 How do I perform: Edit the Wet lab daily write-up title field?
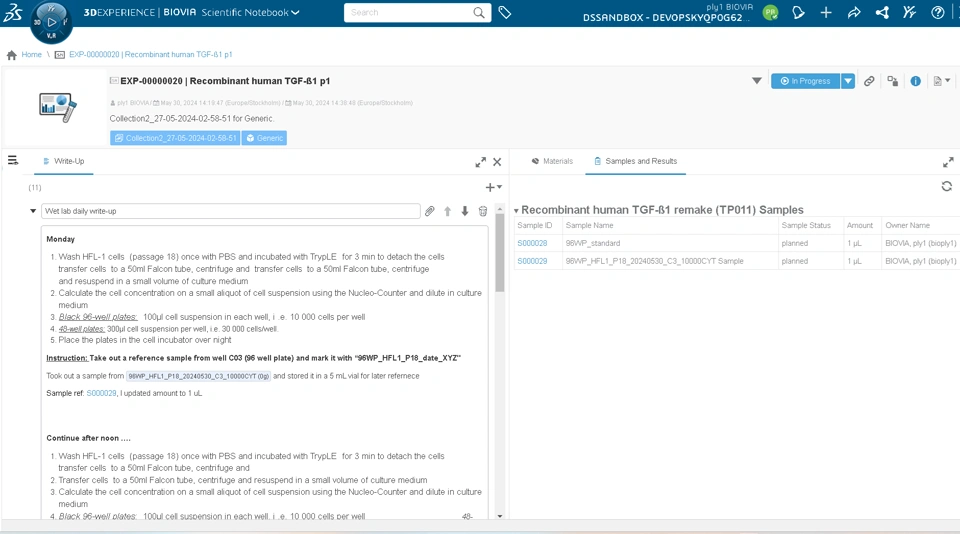[231, 211]
